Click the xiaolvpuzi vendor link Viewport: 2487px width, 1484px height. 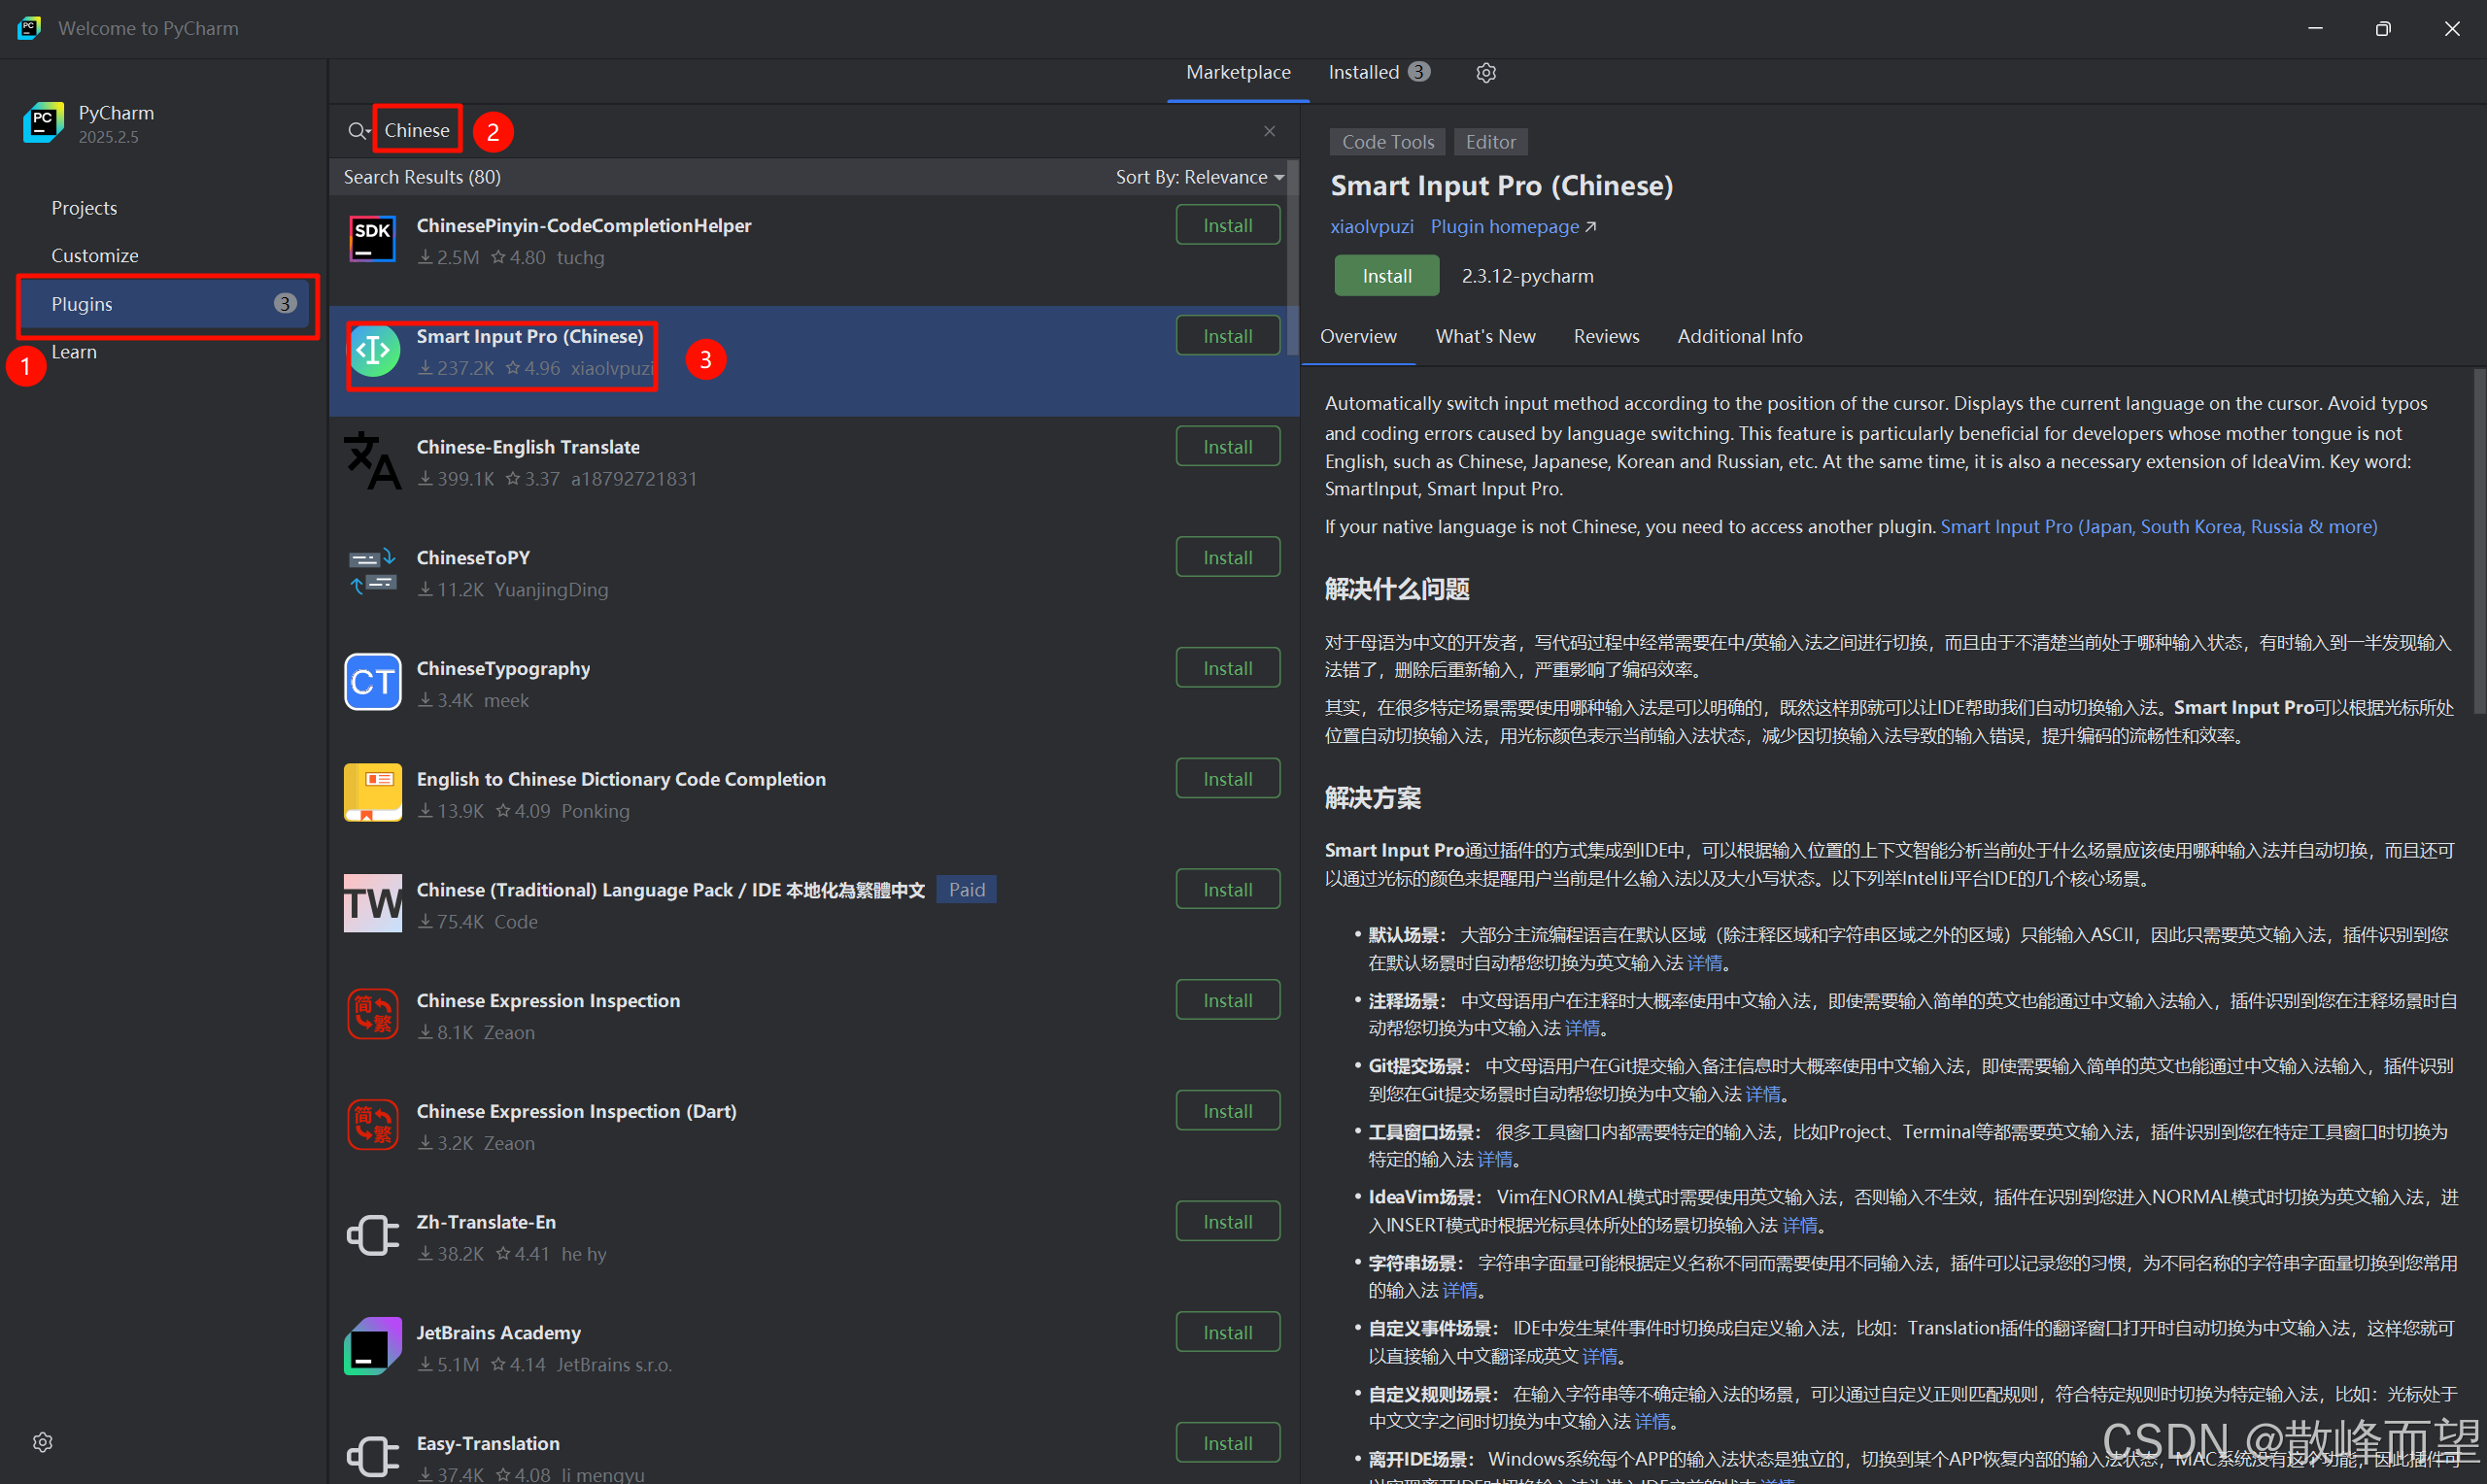click(x=1370, y=227)
